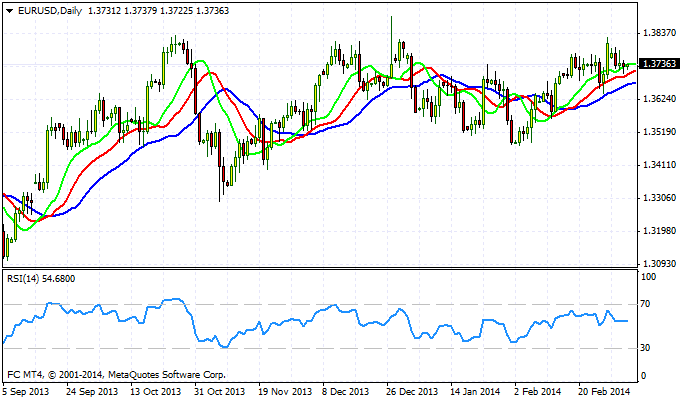The width and height of the screenshot is (680, 400).
Task: Click the 1.38370 price axis value
Action: tap(660, 33)
